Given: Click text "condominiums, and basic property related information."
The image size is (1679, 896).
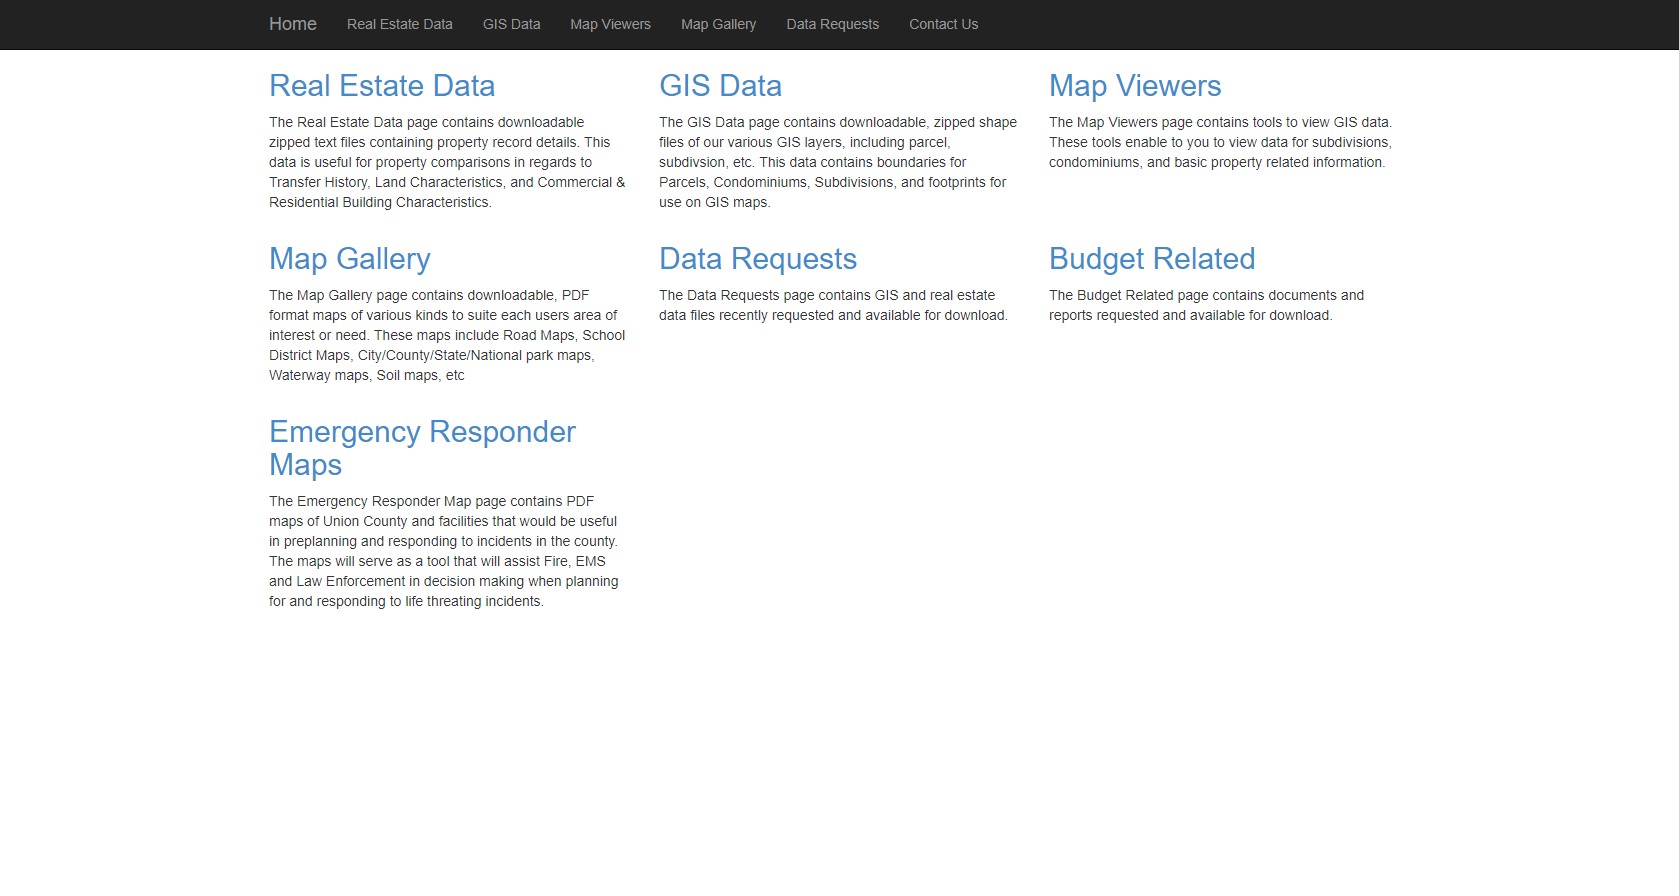Looking at the screenshot, I should [x=1217, y=162].
